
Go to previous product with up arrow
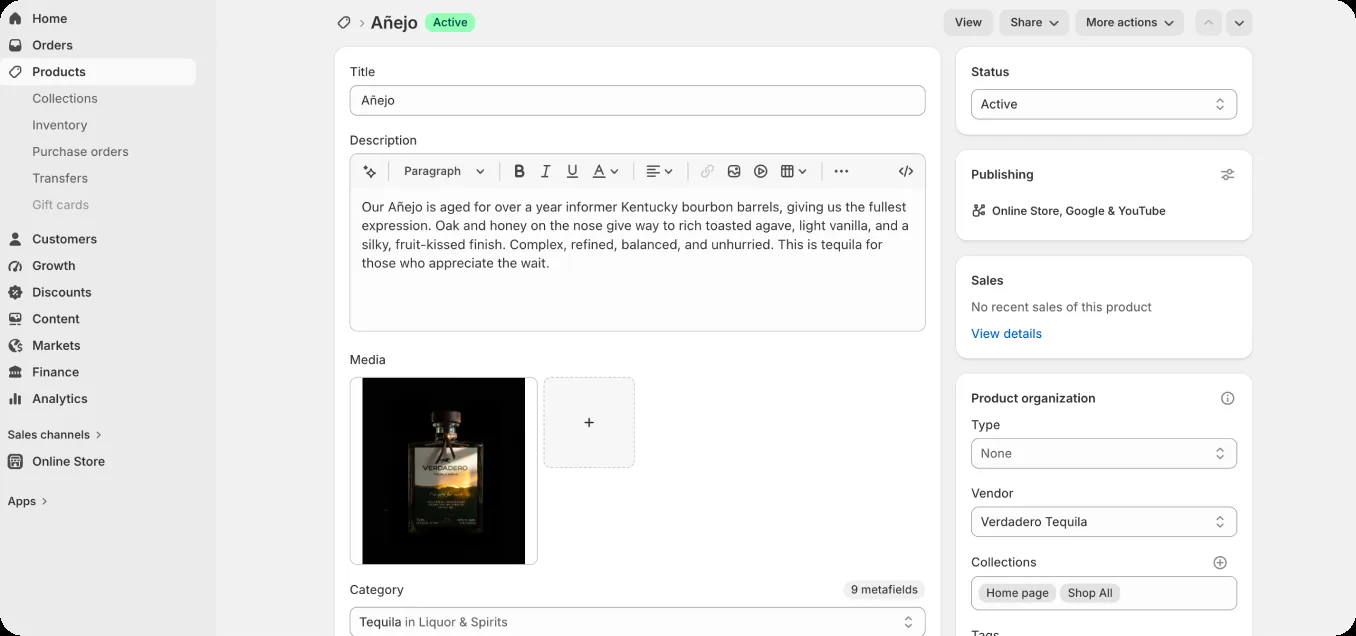click(x=1208, y=22)
